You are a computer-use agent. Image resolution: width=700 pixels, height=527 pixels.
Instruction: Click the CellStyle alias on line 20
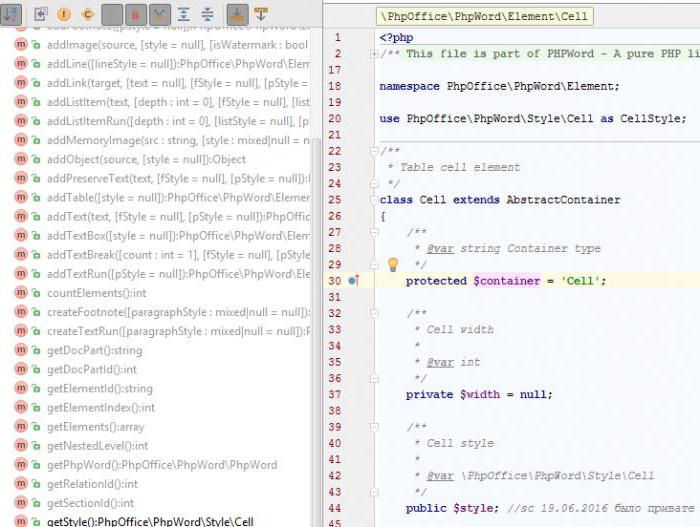[650, 118]
